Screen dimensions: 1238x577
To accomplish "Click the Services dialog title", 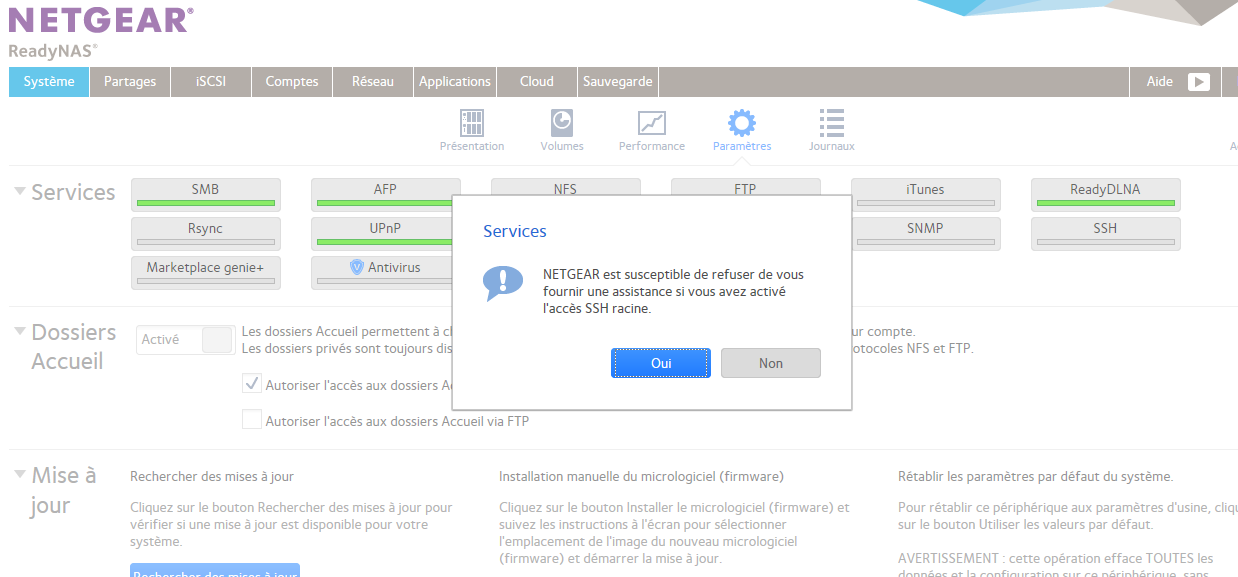I will (515, 231).
